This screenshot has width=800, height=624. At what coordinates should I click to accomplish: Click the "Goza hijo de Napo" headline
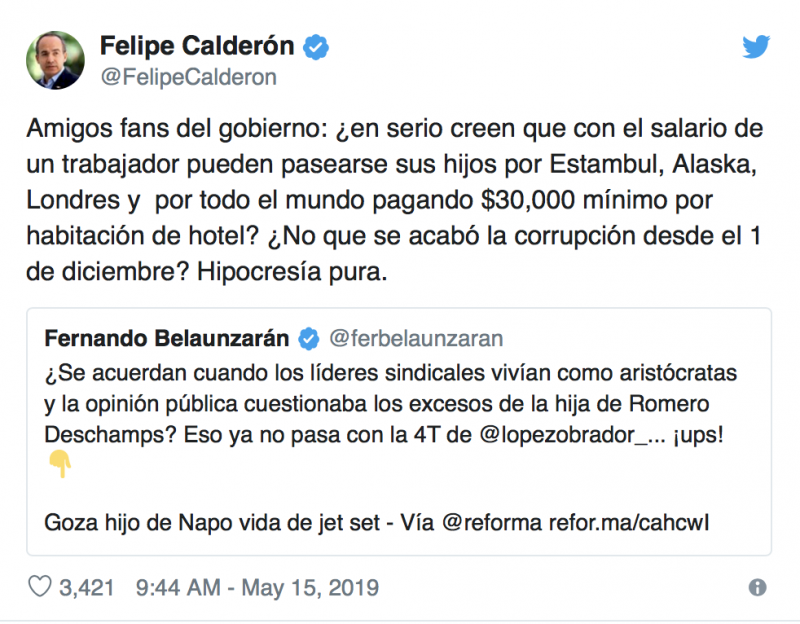200,523
